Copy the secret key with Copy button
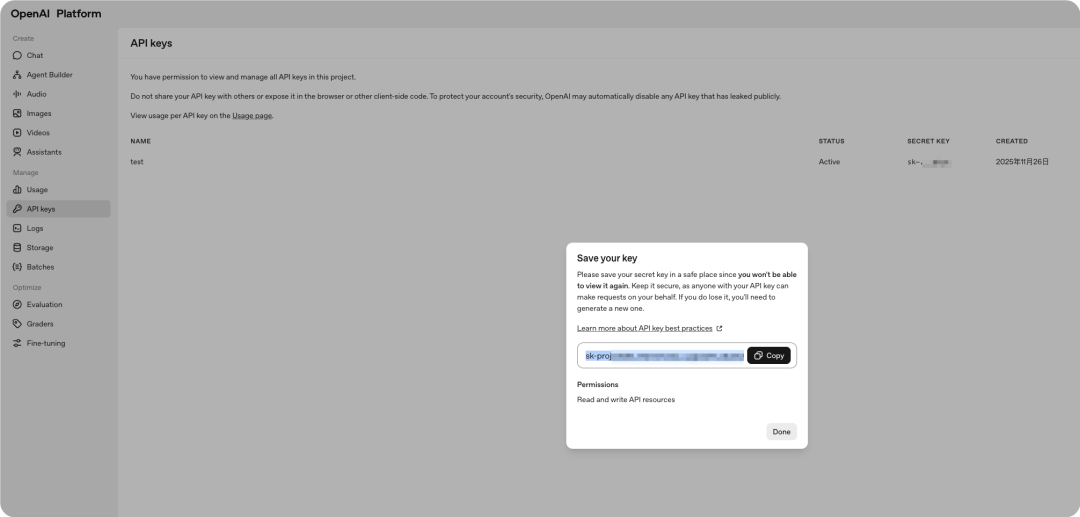1080x517 pixels. click(x=769, y=356)
